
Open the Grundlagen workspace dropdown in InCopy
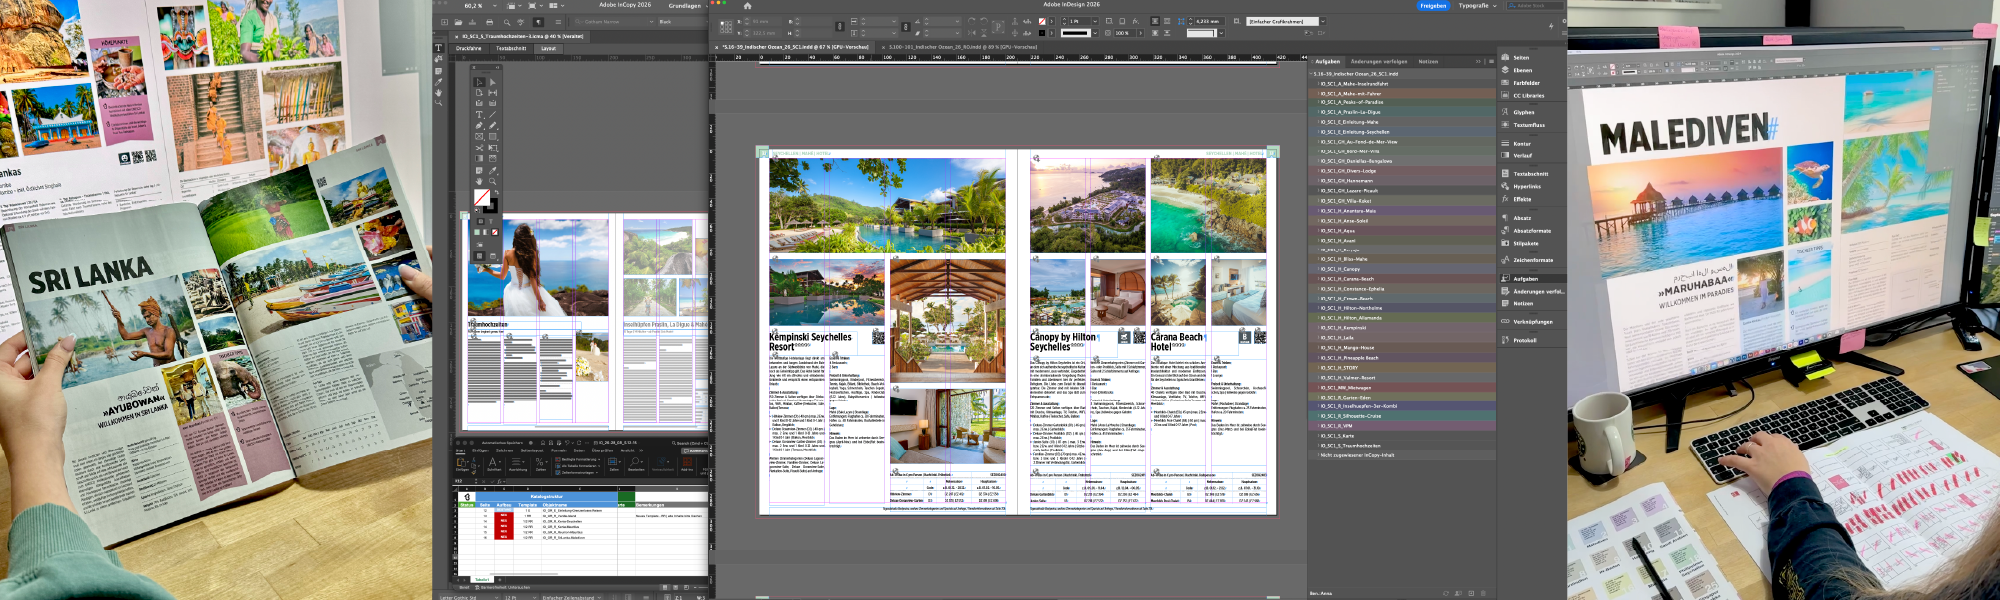pyautogui.click(x=689, y=6)
